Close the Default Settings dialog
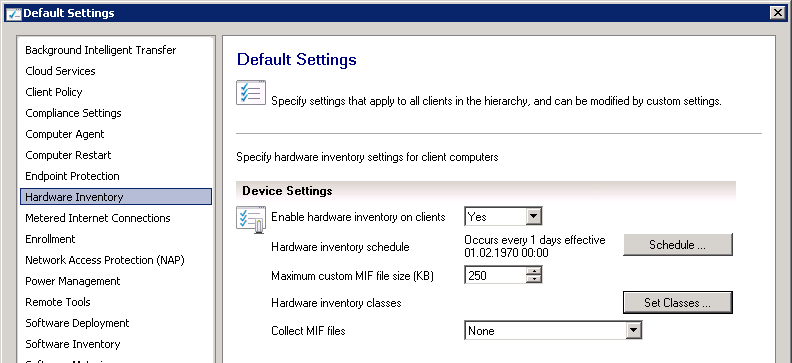The image size is (792, 363). click(778, 13)
